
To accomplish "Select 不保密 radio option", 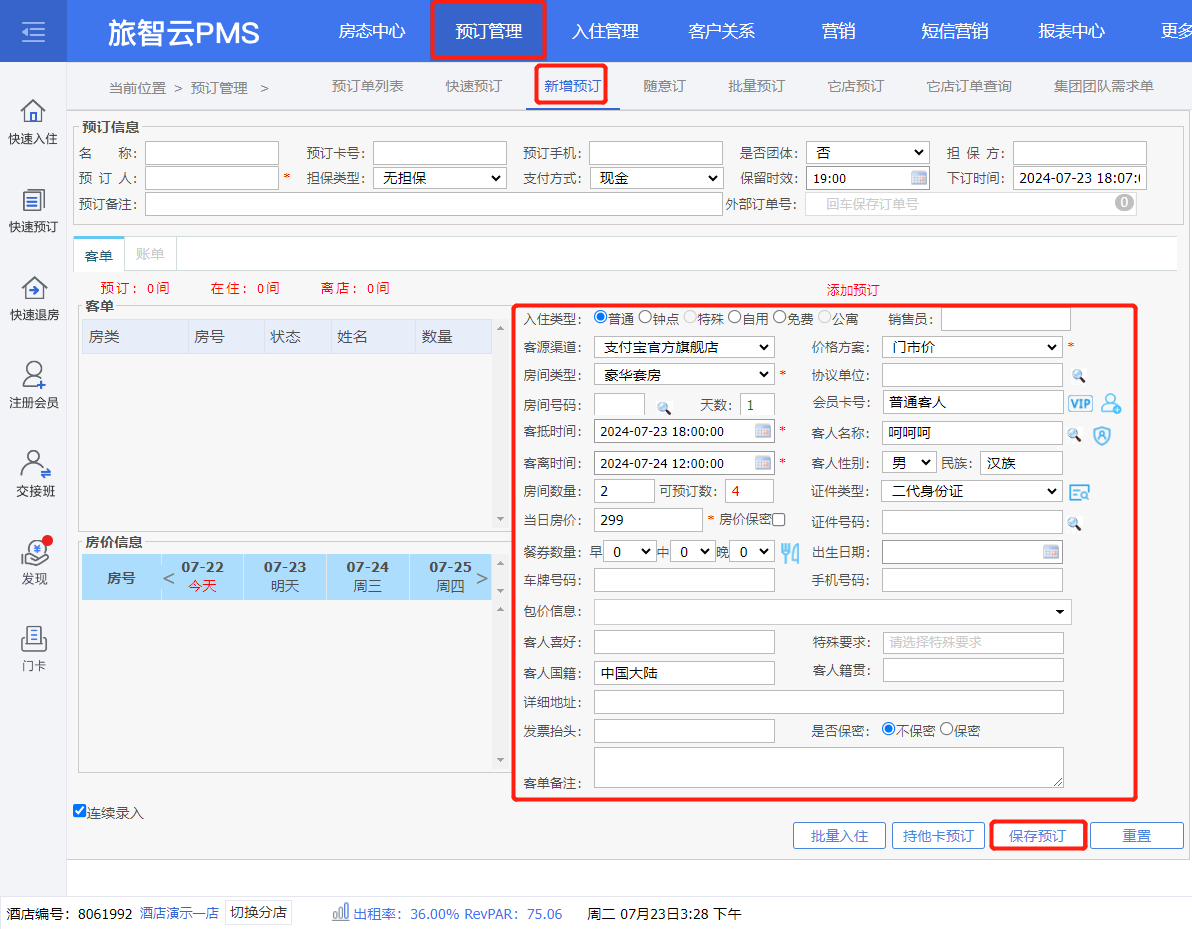I will [x=888, y=729].
